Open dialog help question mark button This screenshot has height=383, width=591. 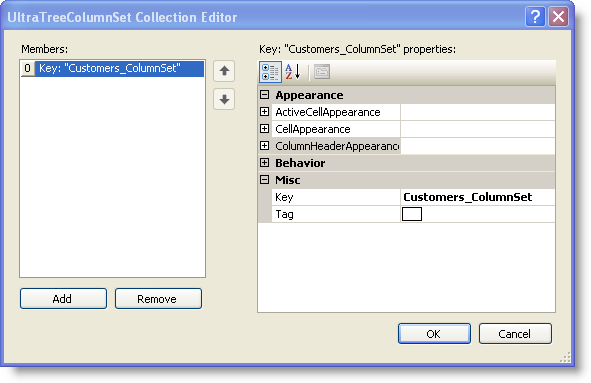pyautogui.click(x=535, y=17)
